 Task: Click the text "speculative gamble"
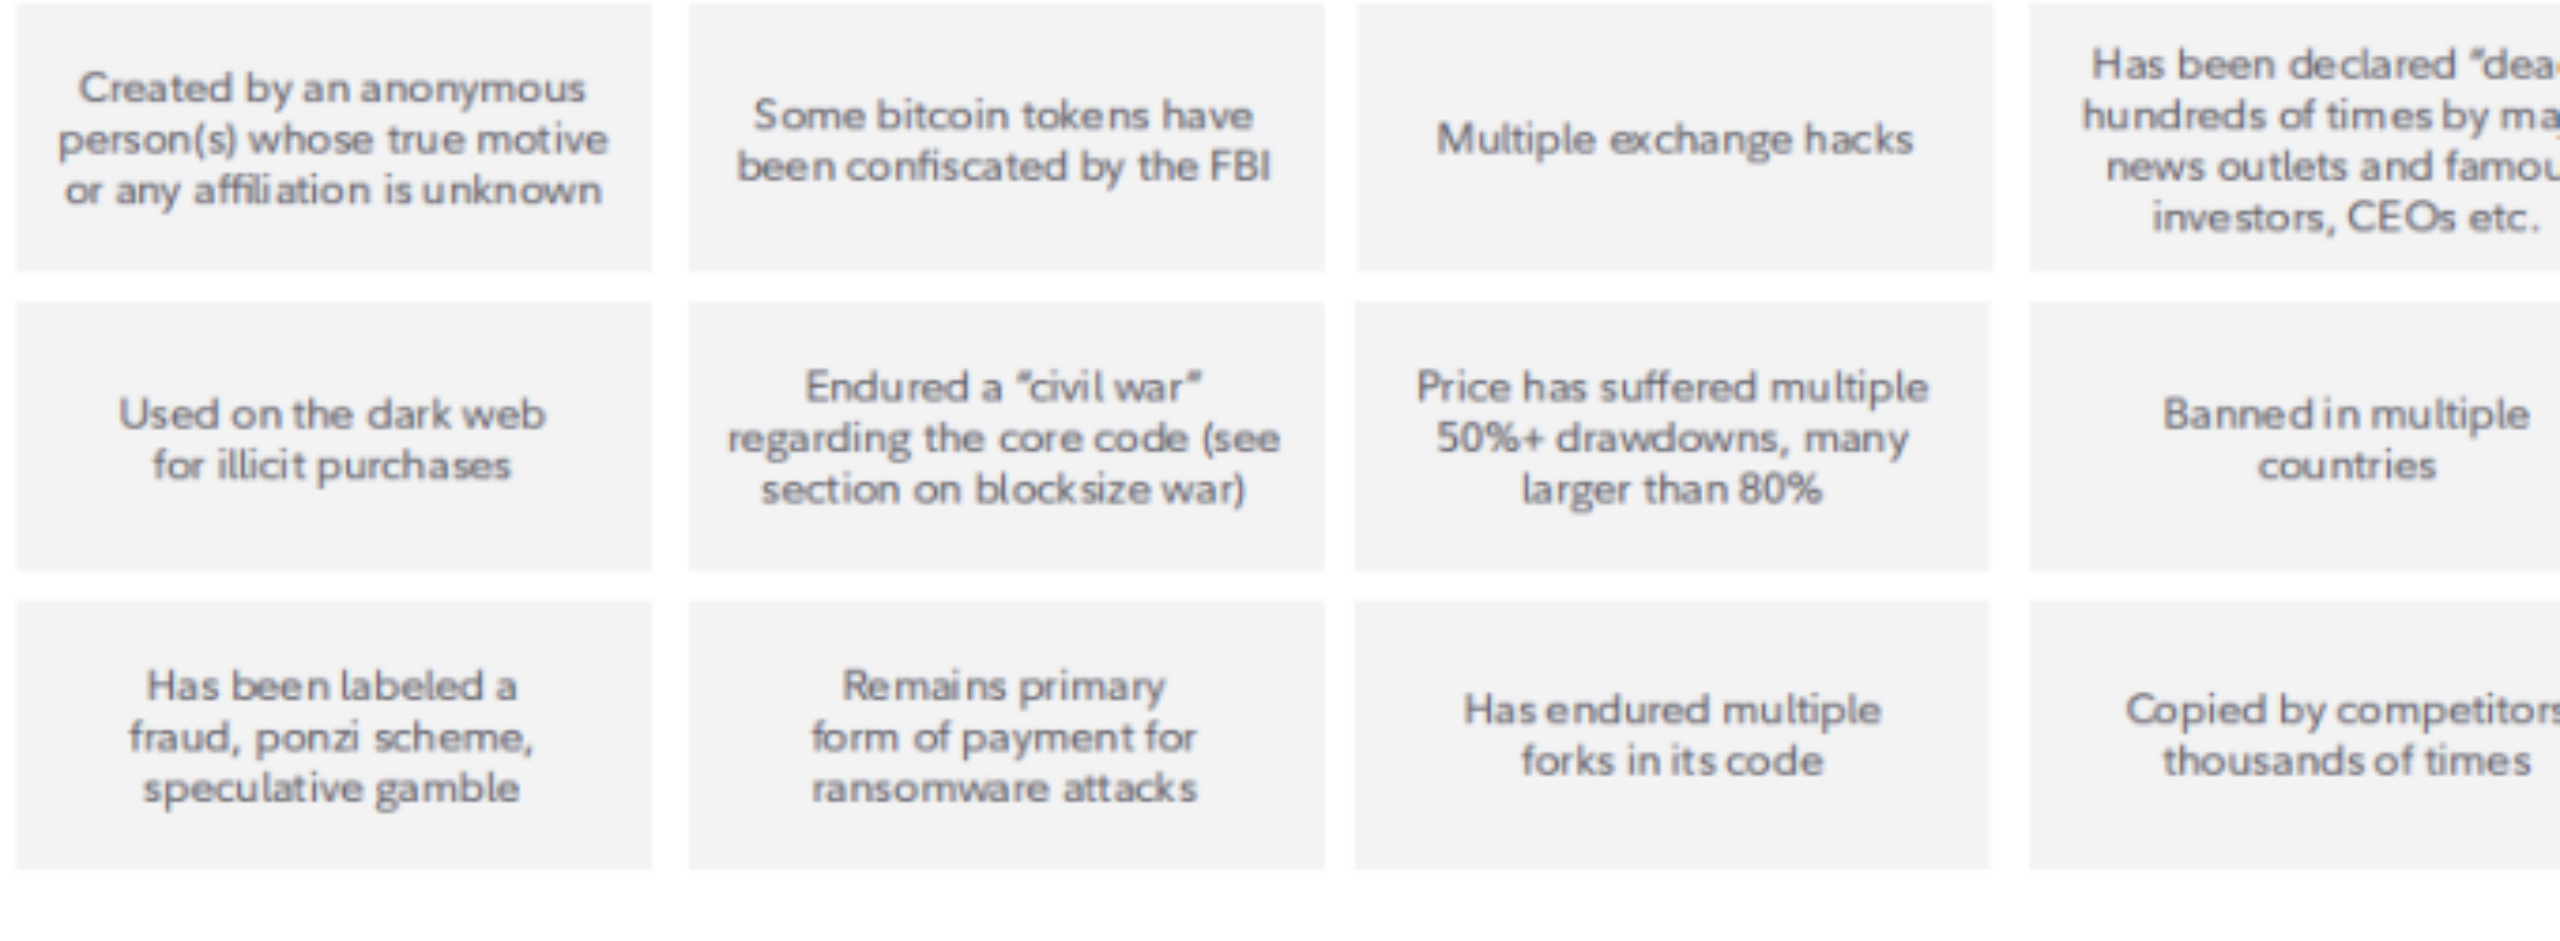pos(331,789)
